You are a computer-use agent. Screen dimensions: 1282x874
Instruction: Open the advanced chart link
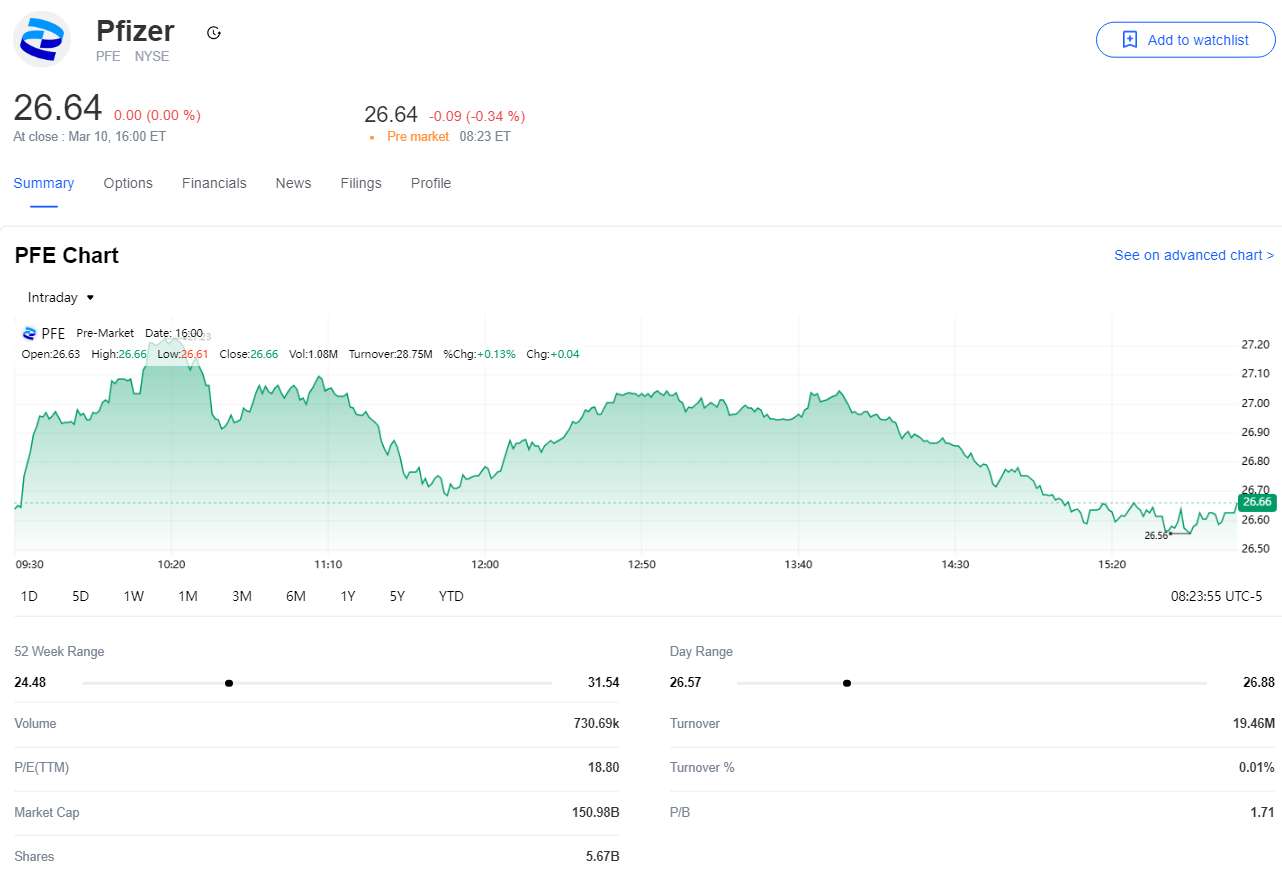pos(1193,255)
